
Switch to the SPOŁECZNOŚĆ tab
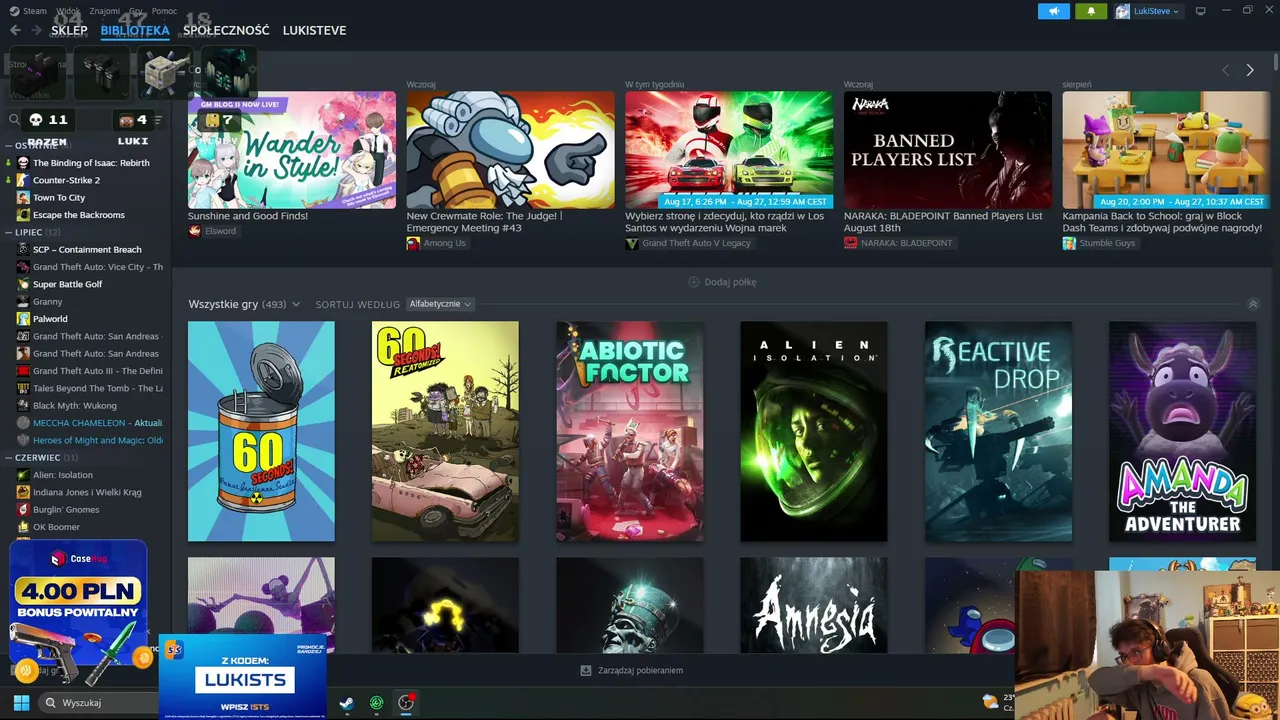(226, 30)
